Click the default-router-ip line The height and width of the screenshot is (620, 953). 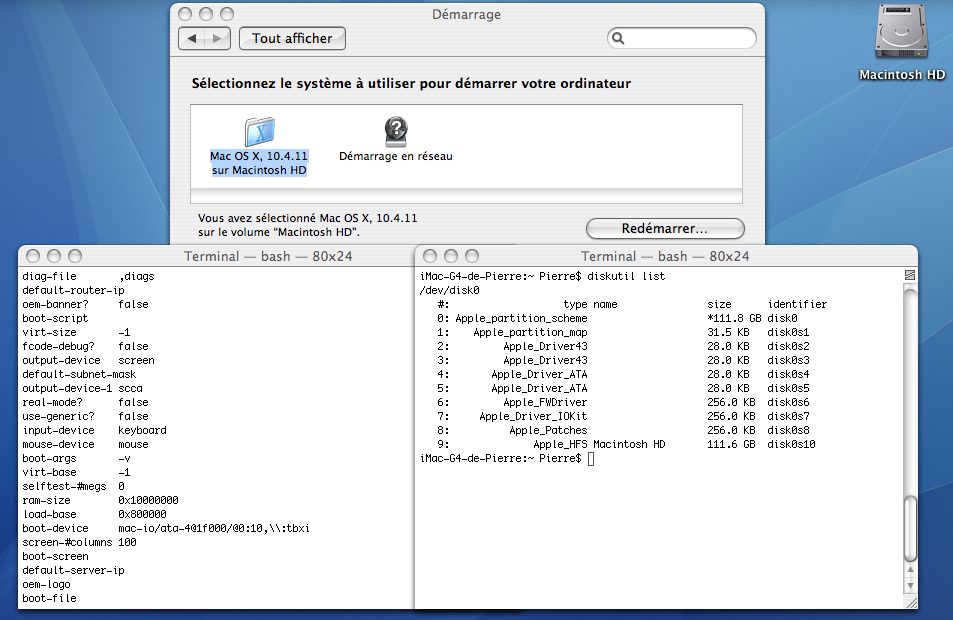coord(74,290)
